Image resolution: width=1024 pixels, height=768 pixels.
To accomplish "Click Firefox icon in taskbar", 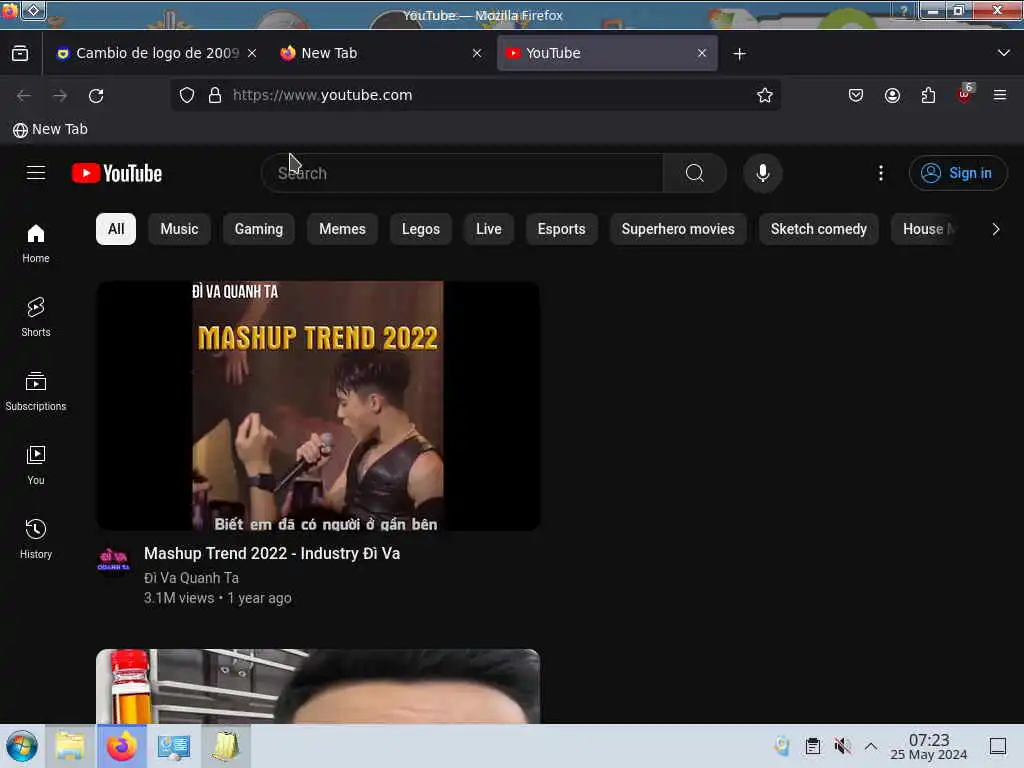I will click(121, 746).
